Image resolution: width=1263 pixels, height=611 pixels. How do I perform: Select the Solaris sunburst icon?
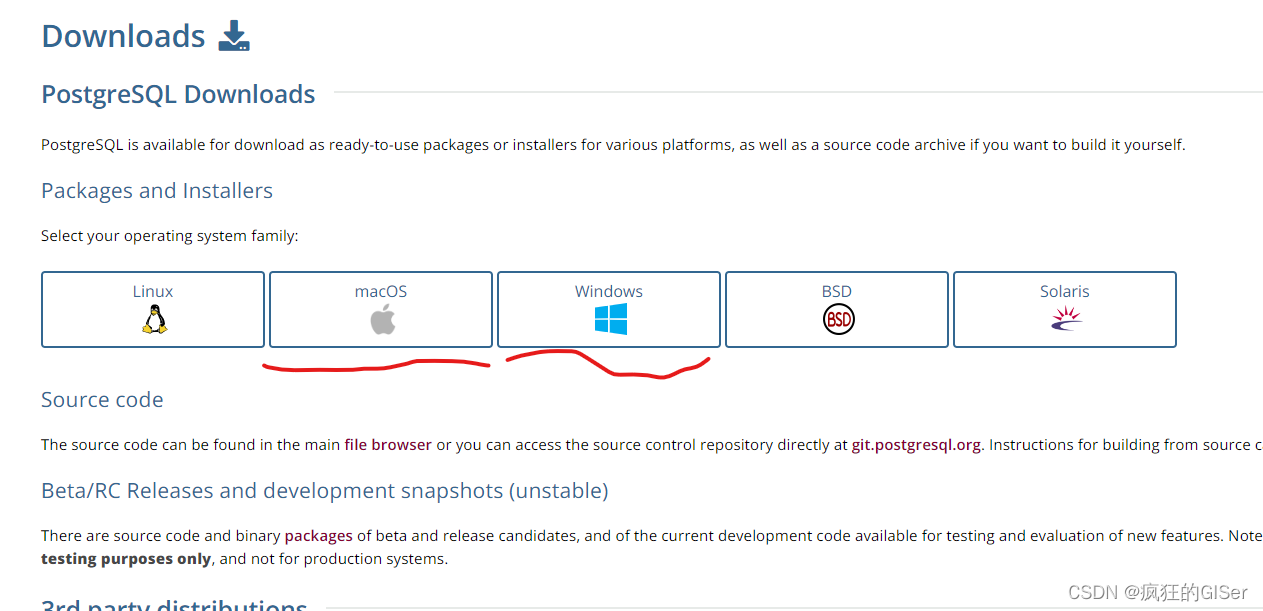[1066, 319]
